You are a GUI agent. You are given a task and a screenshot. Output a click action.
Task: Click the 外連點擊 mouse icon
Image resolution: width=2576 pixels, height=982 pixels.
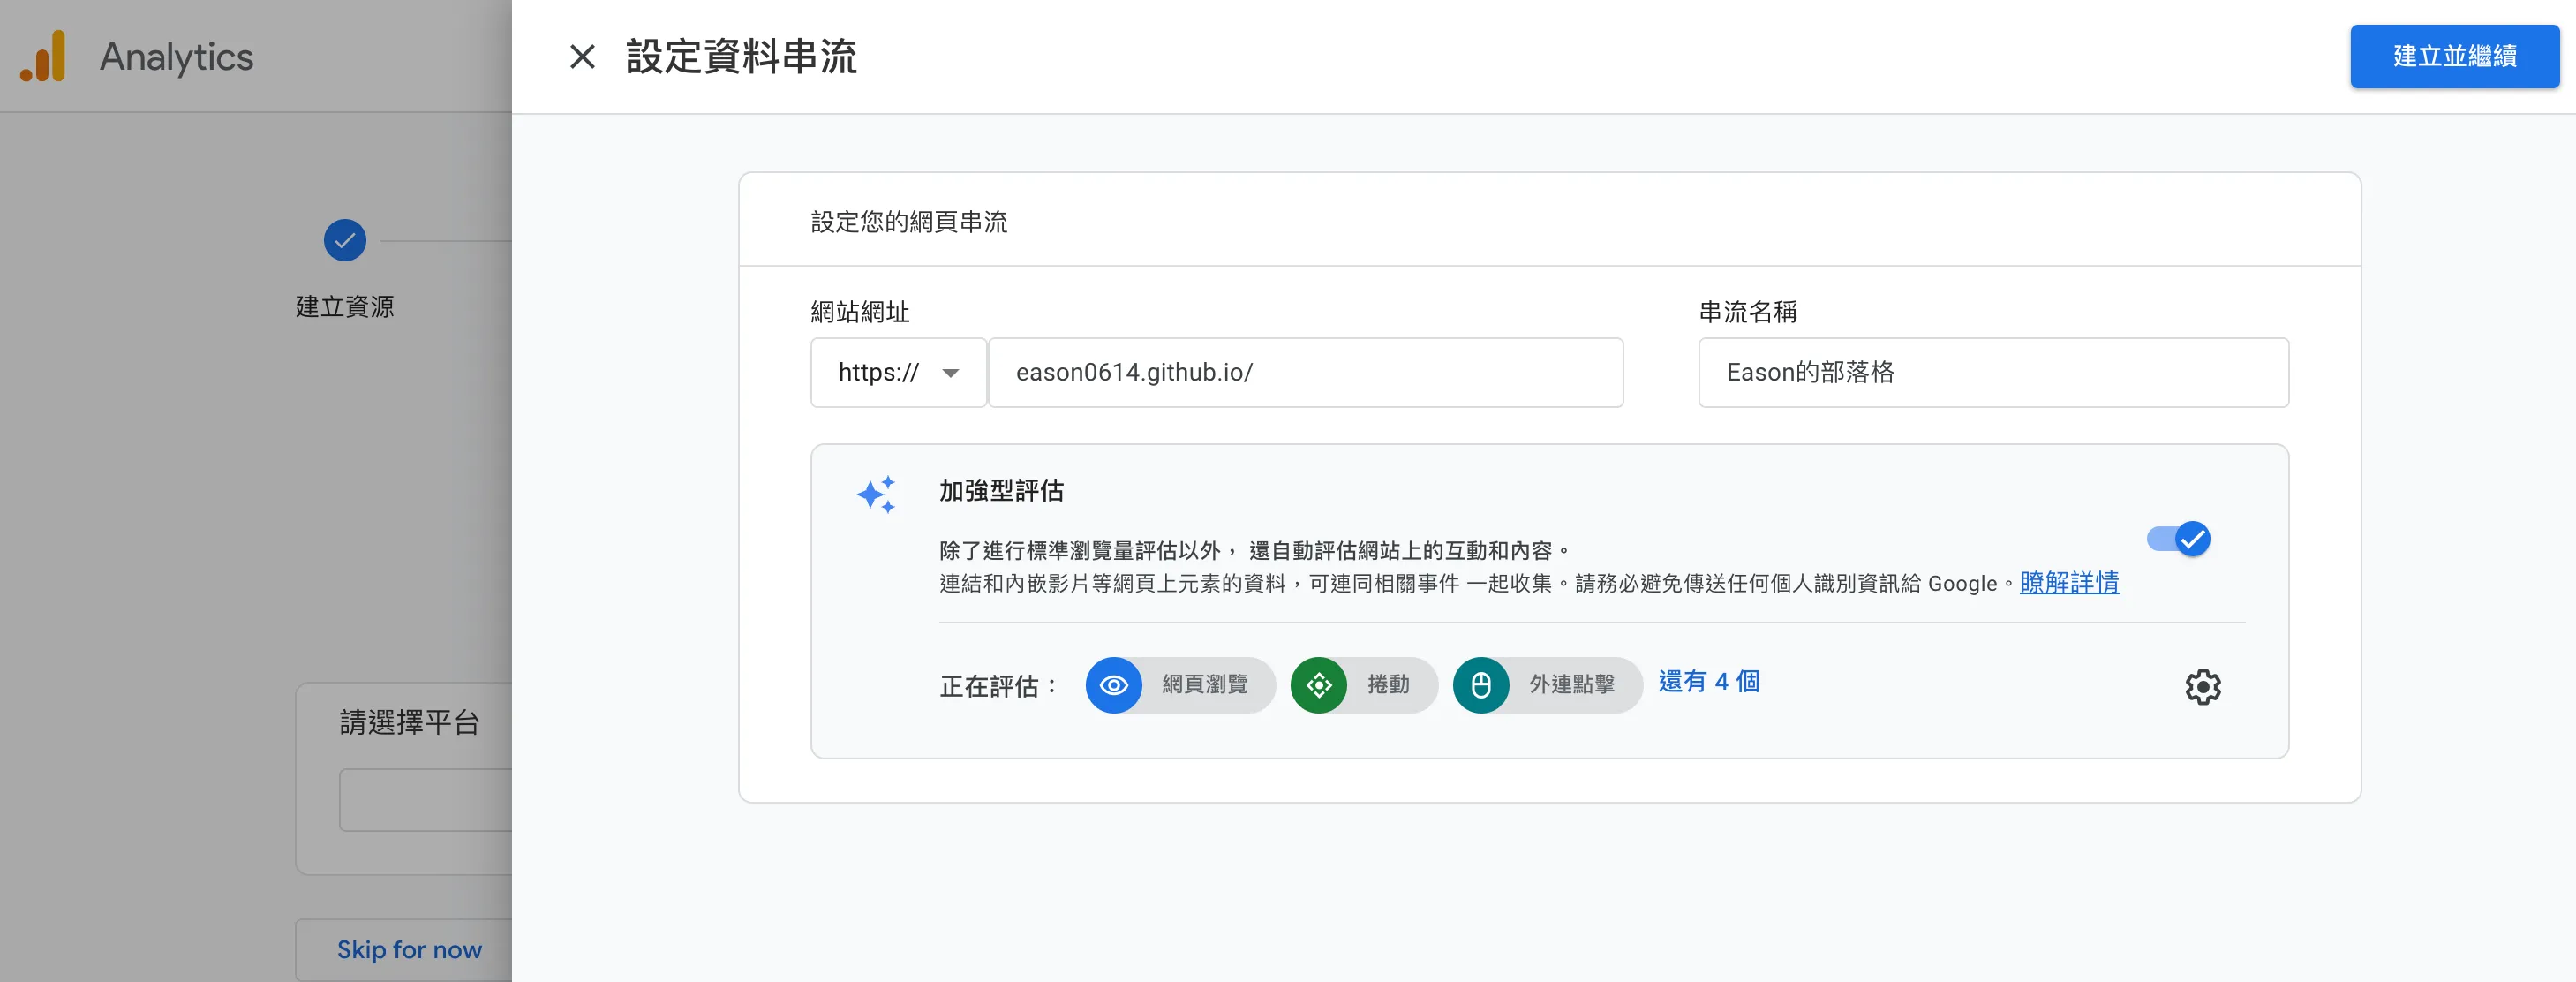(x=1481, y=685)
